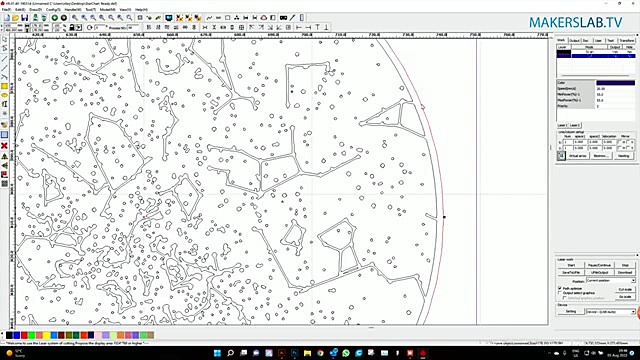Pick the yellow swatch in bottom palette
Viewport: 640px width, 360px height.
[x=47, y=335]
